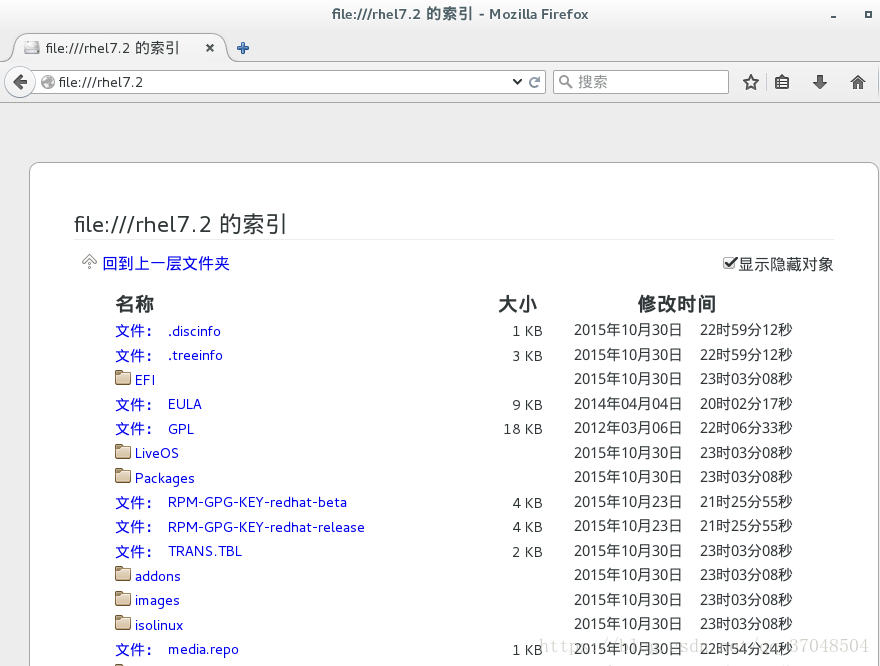The width and height of the screenshot is (880, 666).
Task: Click the globe site identity icon
Action: [48, 82]
